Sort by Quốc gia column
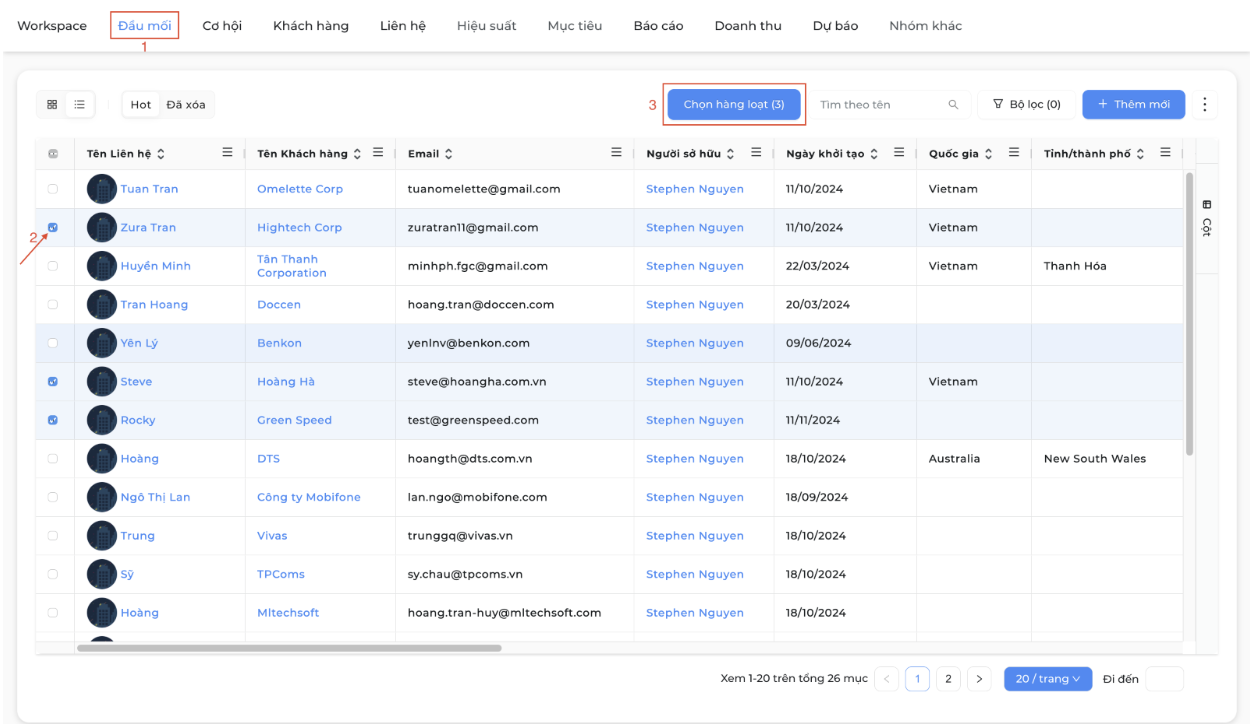This screenshot has height=726, width=1250. coord(989,154)
